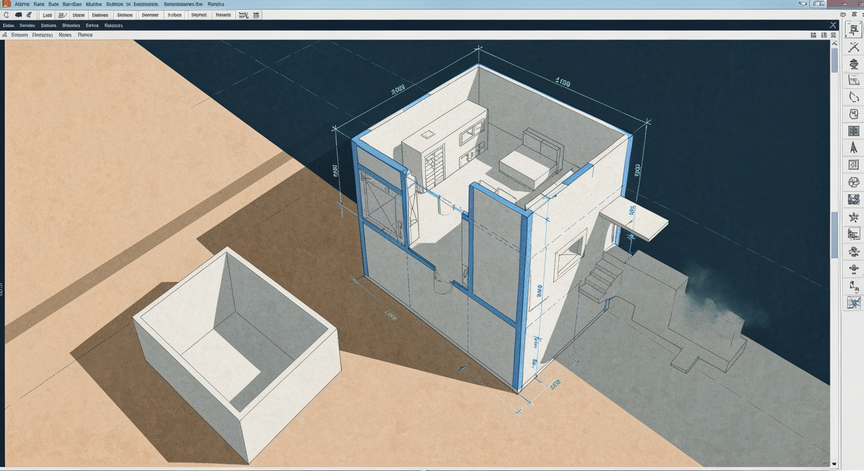Viewport: 864px width, 471px height.
Task: Open the fifth menu 'Murbe' in the menu bar
Action: tap(94, 4)
